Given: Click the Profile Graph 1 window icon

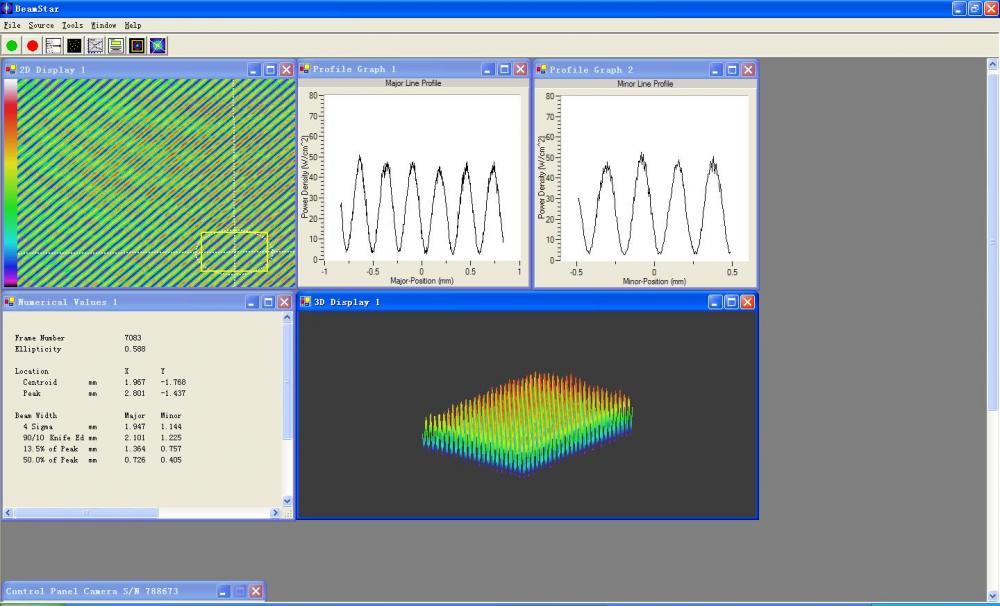Looking at the screenshot, I should [x=305, y=69].
